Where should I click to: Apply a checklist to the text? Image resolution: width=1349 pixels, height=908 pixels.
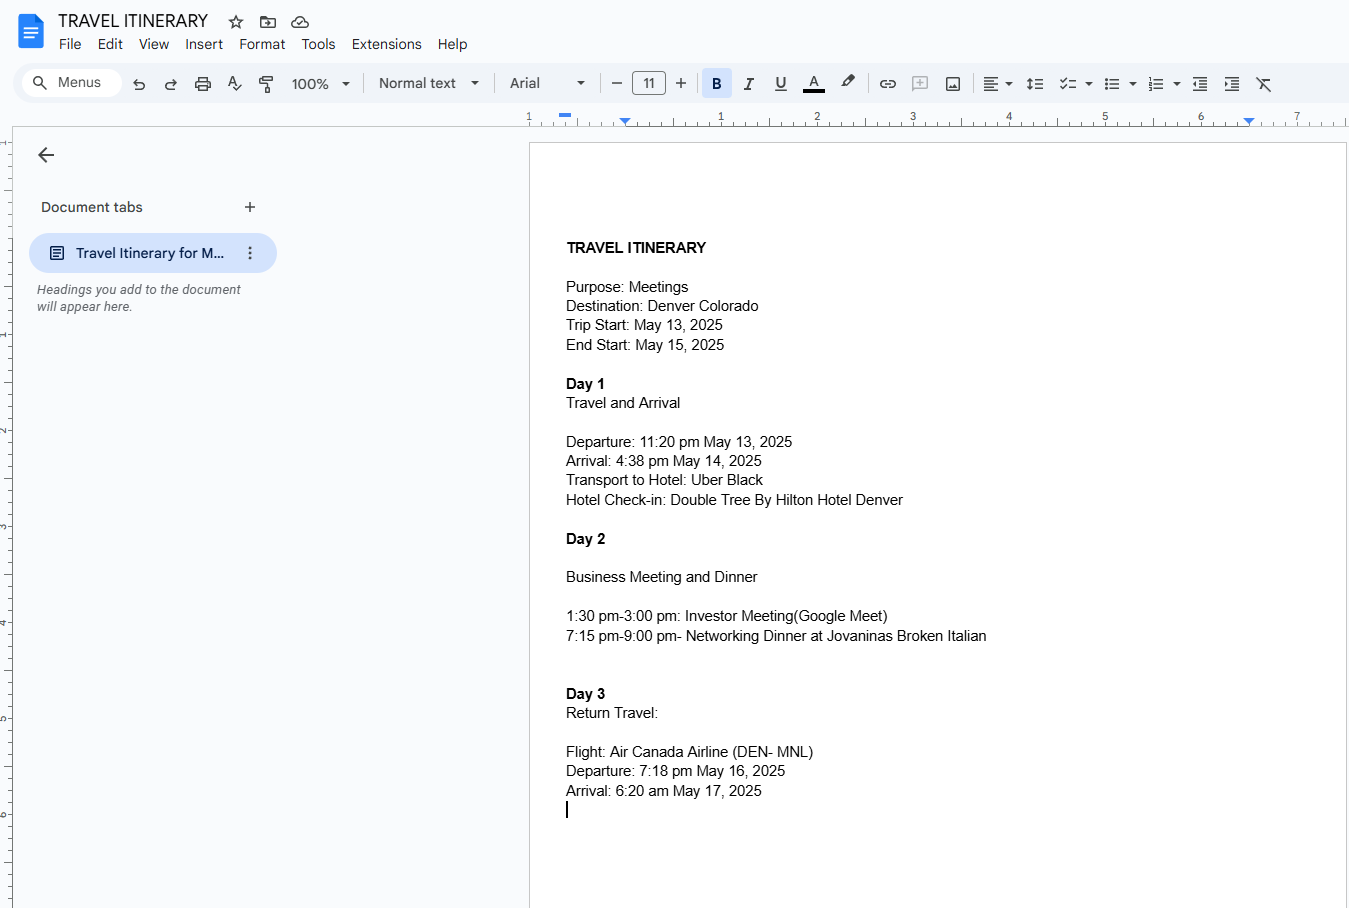click(x=1068, y=84)
